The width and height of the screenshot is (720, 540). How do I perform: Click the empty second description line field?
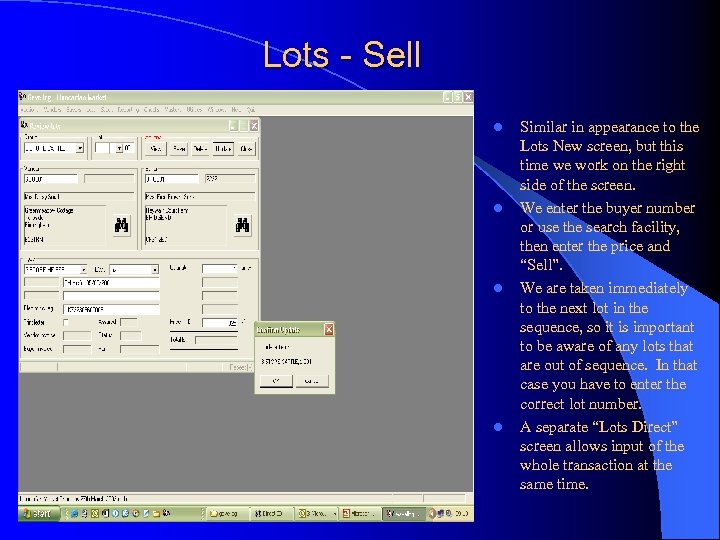(112, 296)
